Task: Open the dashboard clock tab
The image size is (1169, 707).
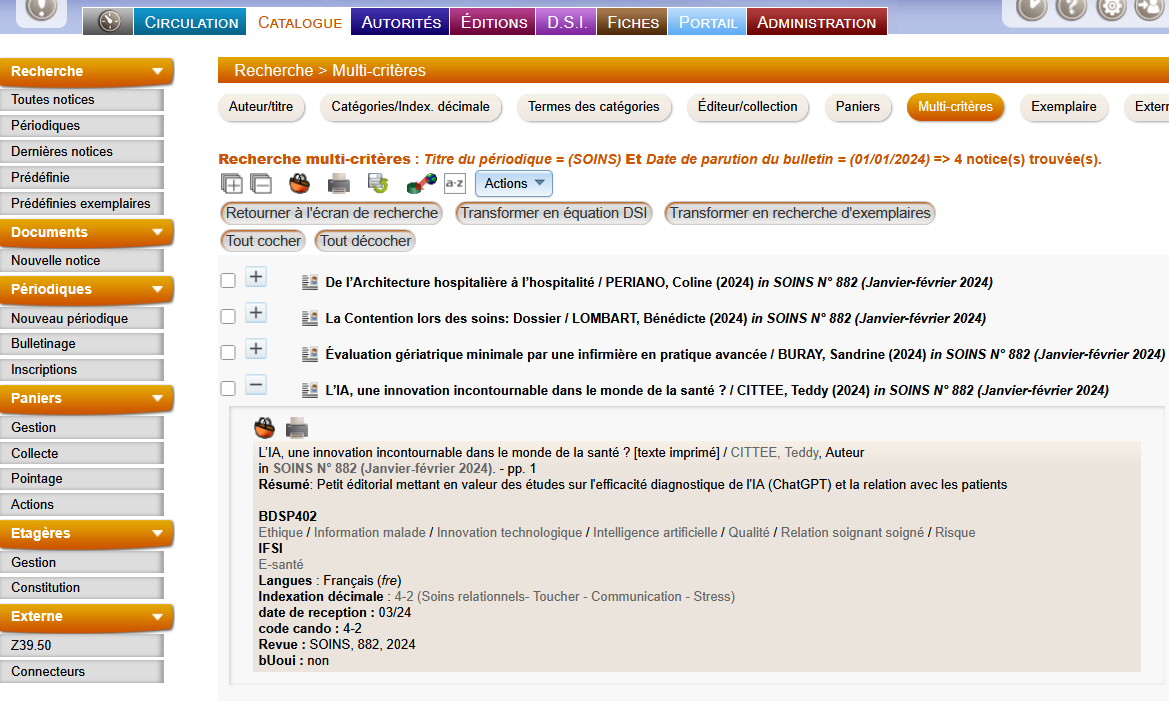Action: [x=108, y=22]
